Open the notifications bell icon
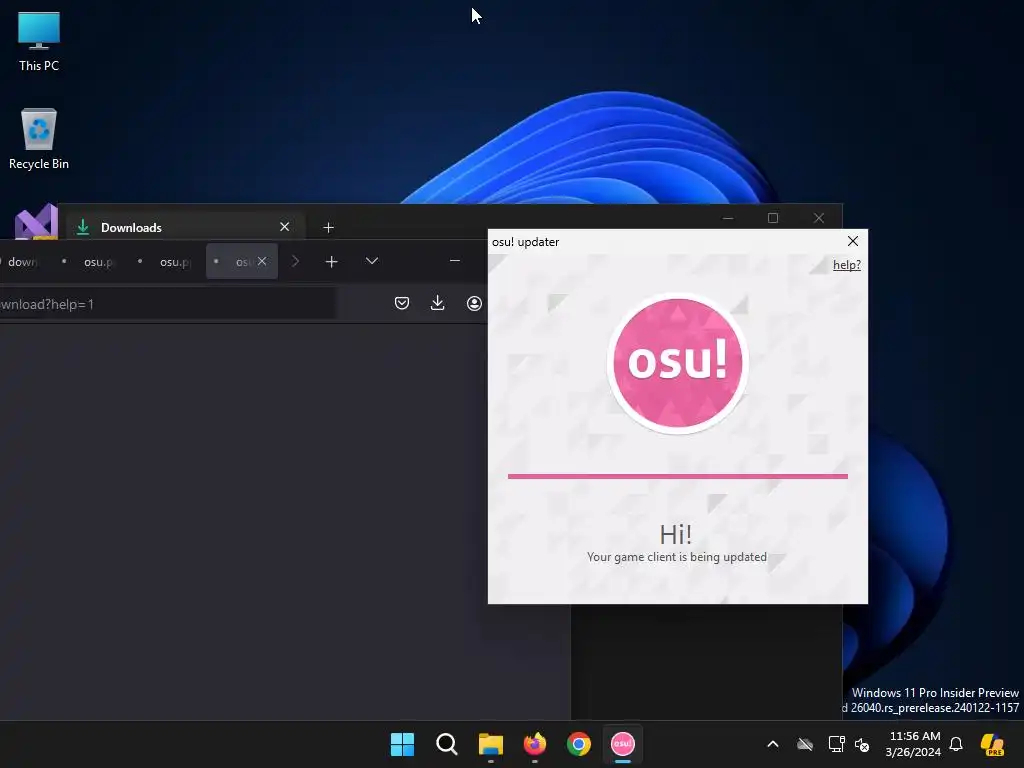Viewport: 1024px width, 768px height. point(956,744)
